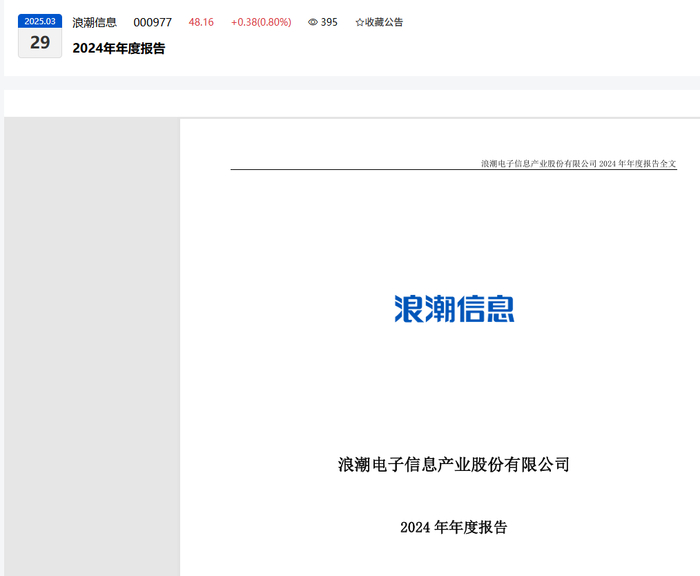Screen dimensions: 700x576
Task: Click the stock price 48.16
Action: coord(201,22)
